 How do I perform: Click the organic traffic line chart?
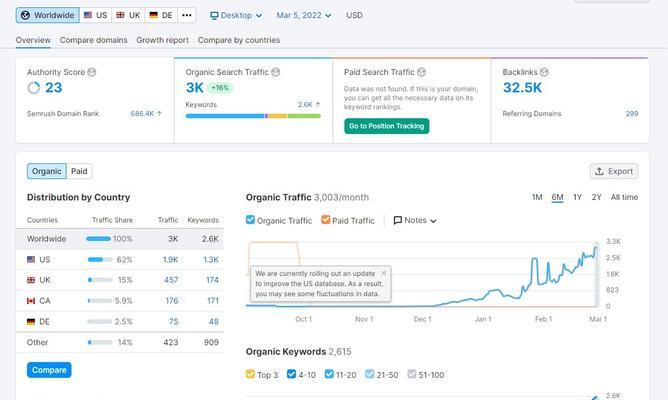422,274
